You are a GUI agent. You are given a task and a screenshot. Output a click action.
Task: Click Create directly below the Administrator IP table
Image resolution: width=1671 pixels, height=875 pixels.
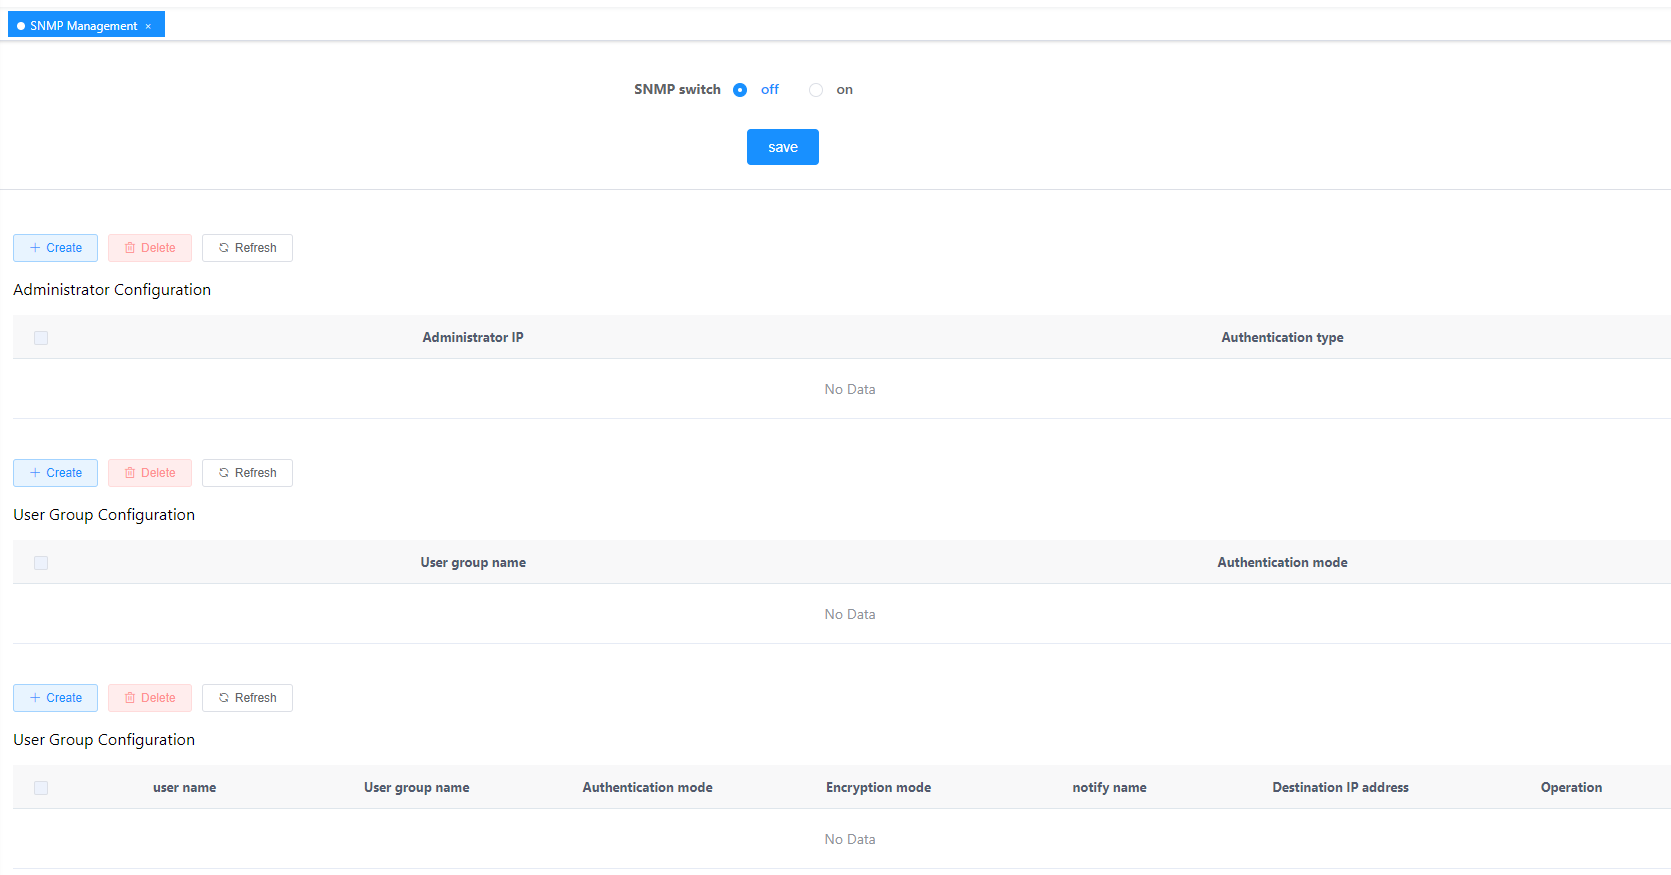click(55, 473)
